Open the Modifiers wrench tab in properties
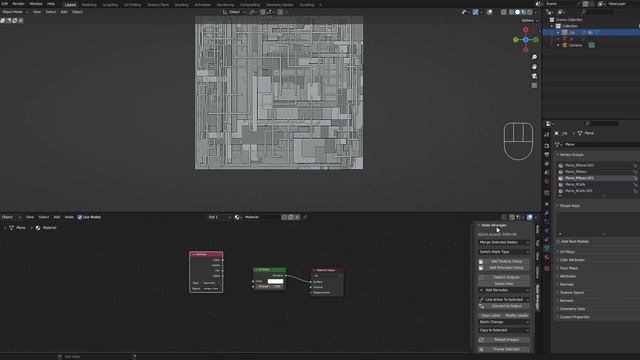This screenshot has width=640, height=360. tap(547, 213)
